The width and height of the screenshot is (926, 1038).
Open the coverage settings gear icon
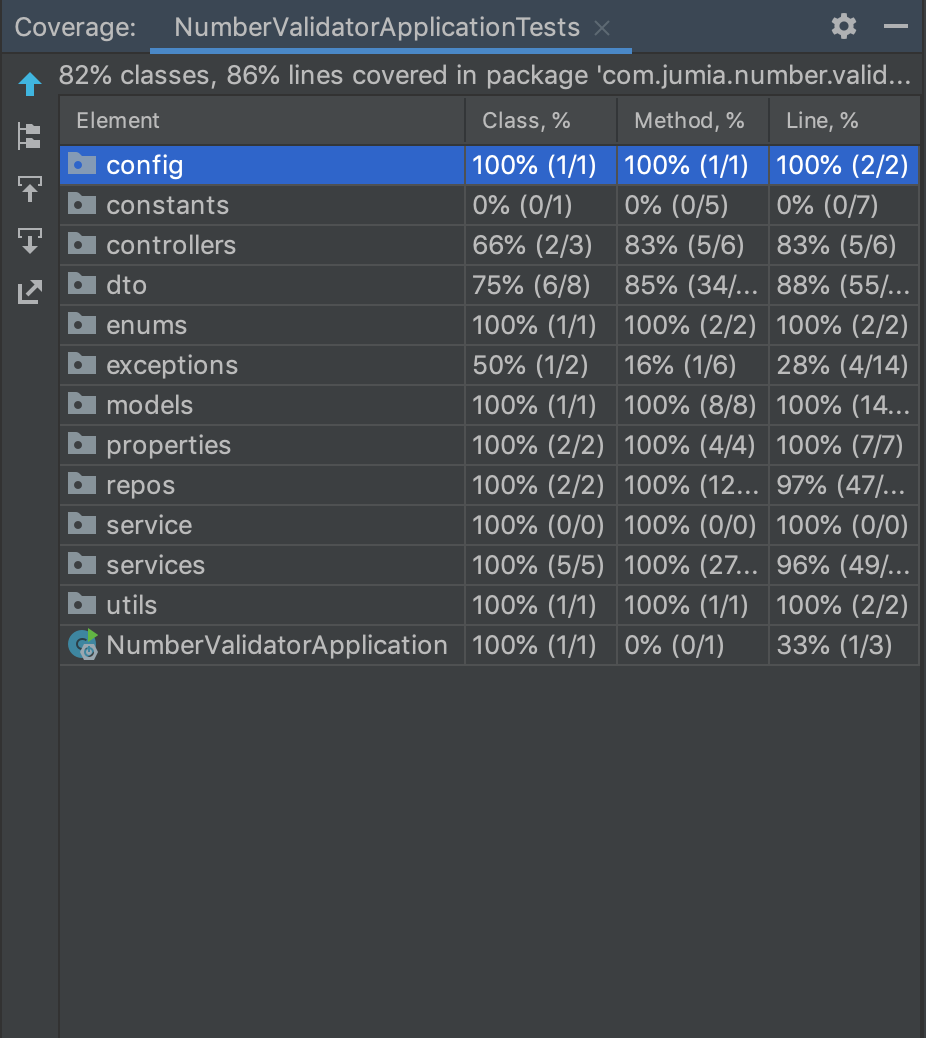pos(844,26)
